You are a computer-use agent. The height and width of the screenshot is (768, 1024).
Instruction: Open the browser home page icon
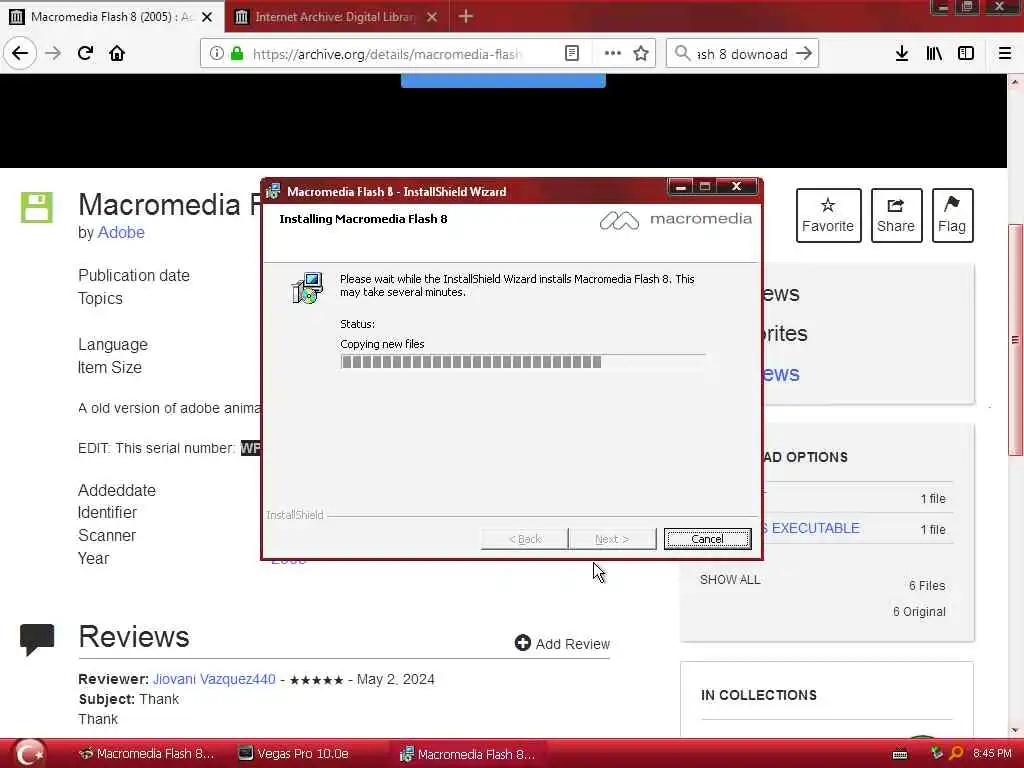(117, 54)
